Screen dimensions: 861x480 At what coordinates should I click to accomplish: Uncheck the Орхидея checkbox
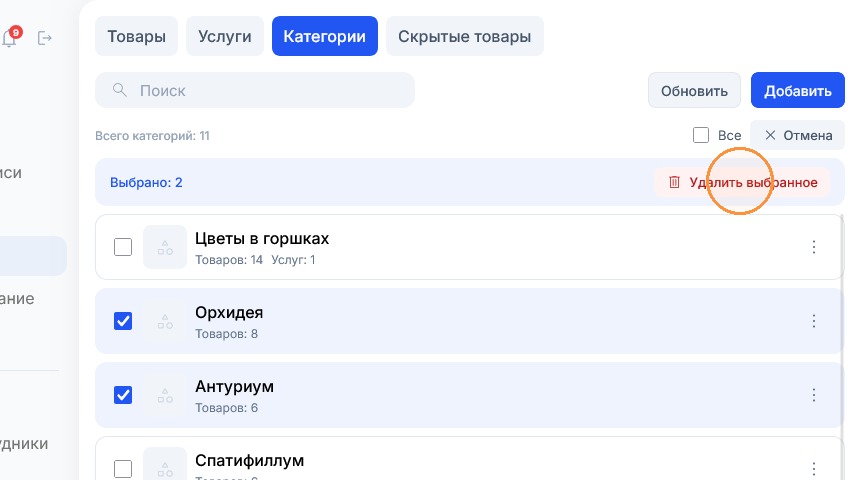(x=123, y=321)
